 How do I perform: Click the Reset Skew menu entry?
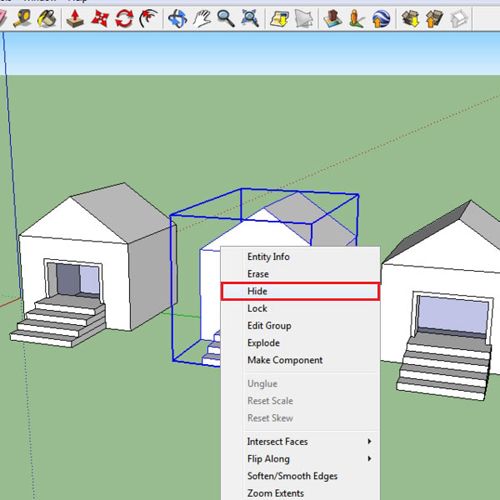point(300,418)
